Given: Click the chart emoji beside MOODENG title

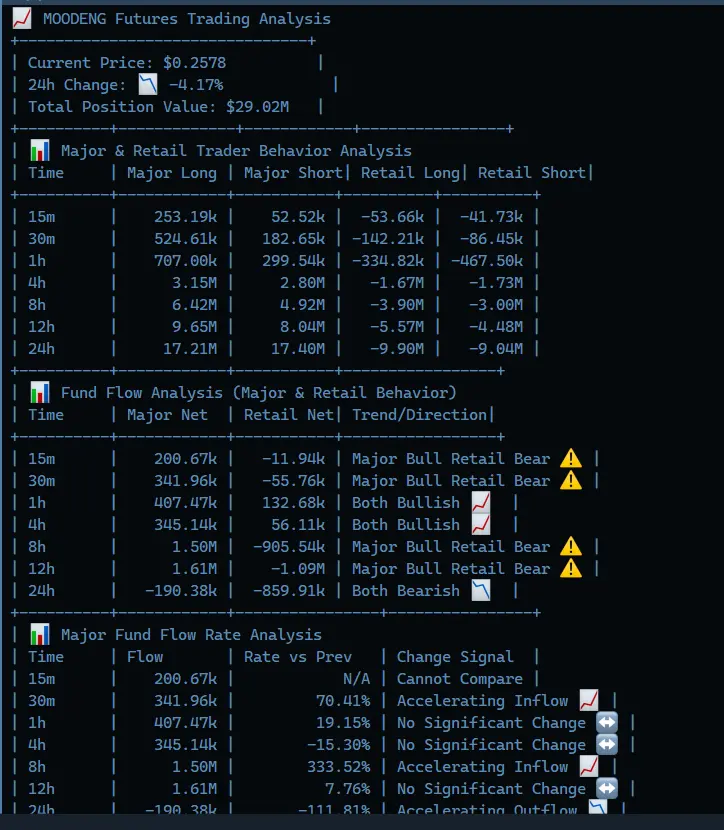Looking at the screenshot, I should pyautogui.click(x=22, y=19).
